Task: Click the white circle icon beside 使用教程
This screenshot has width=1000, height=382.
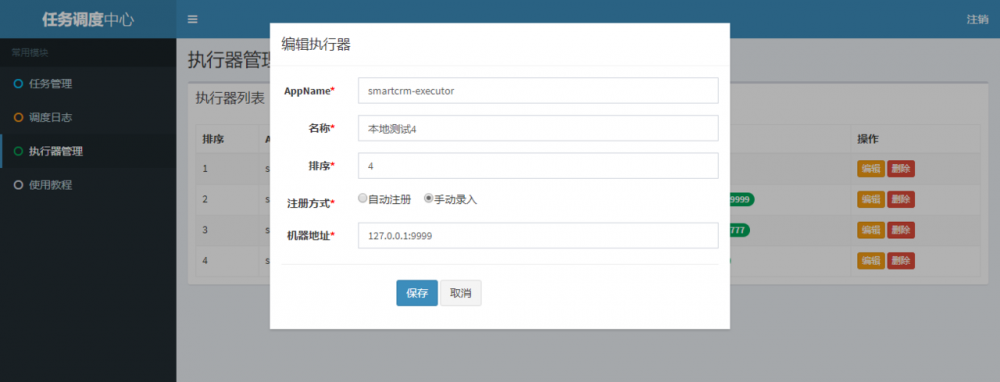Action: coord(18,185)
